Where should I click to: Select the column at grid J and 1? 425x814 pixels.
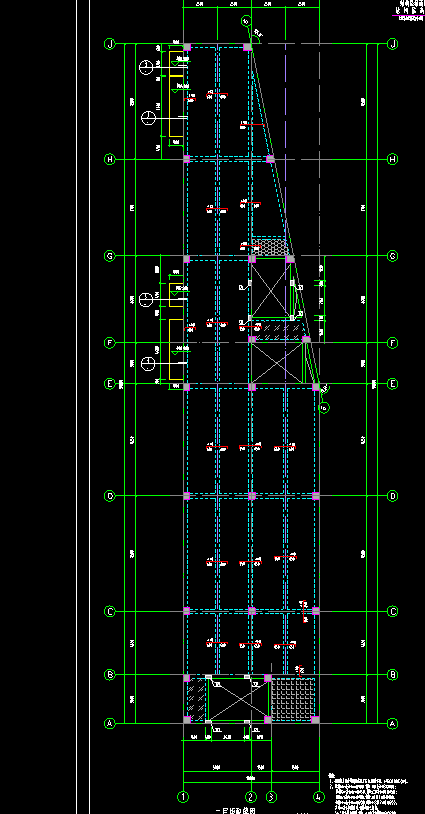pyautogui.click(x=187, y=47)
